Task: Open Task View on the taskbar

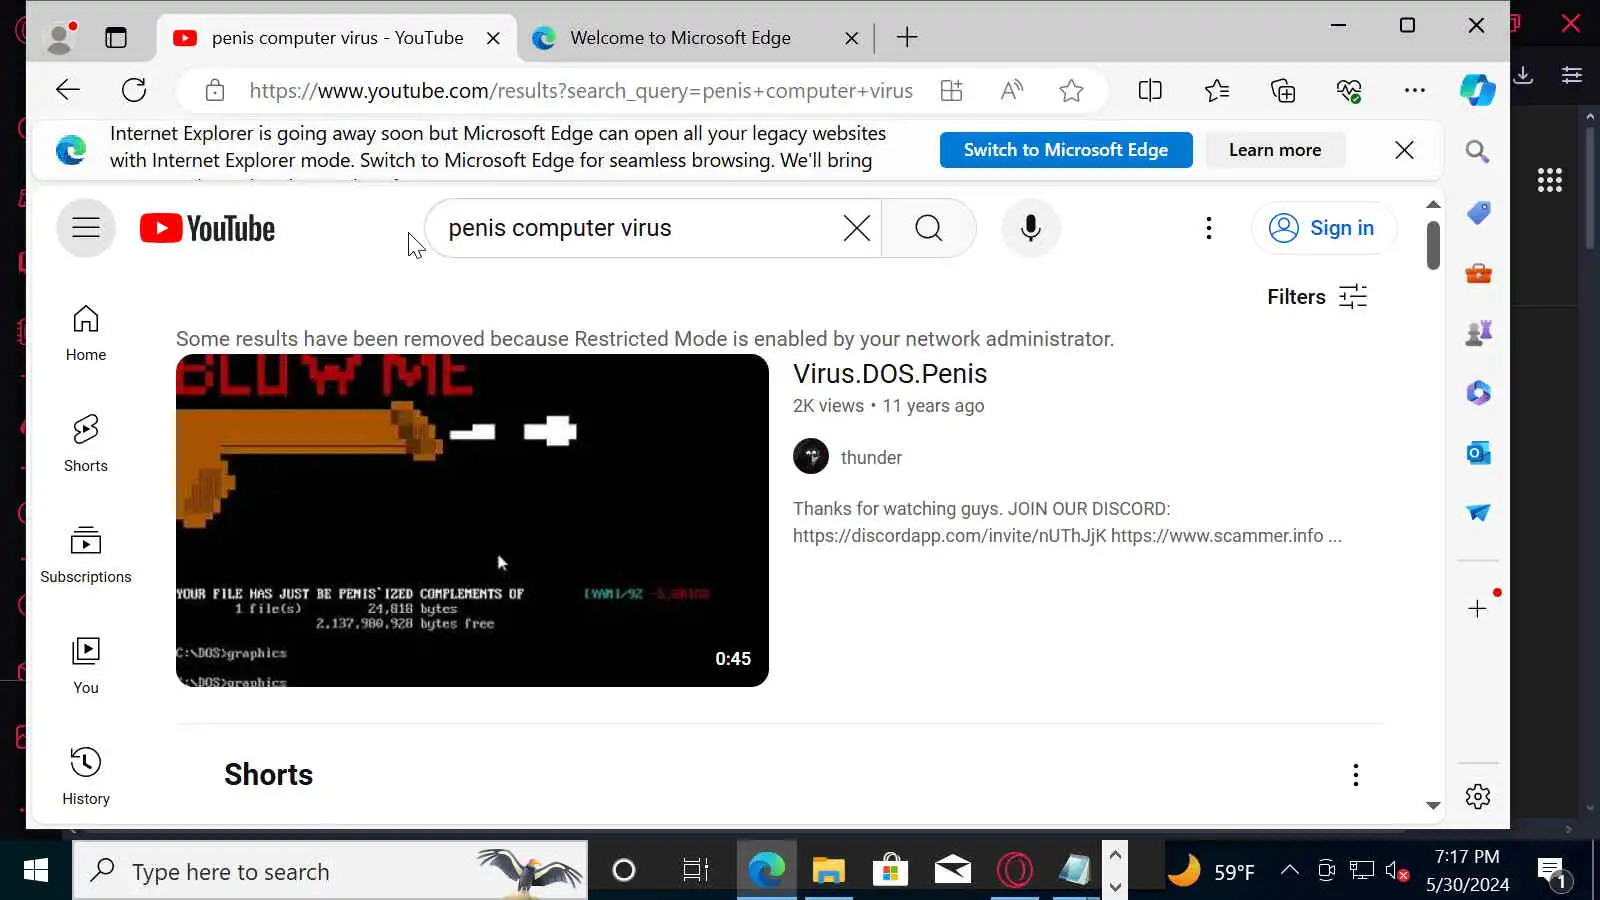Action: [695, 871]
